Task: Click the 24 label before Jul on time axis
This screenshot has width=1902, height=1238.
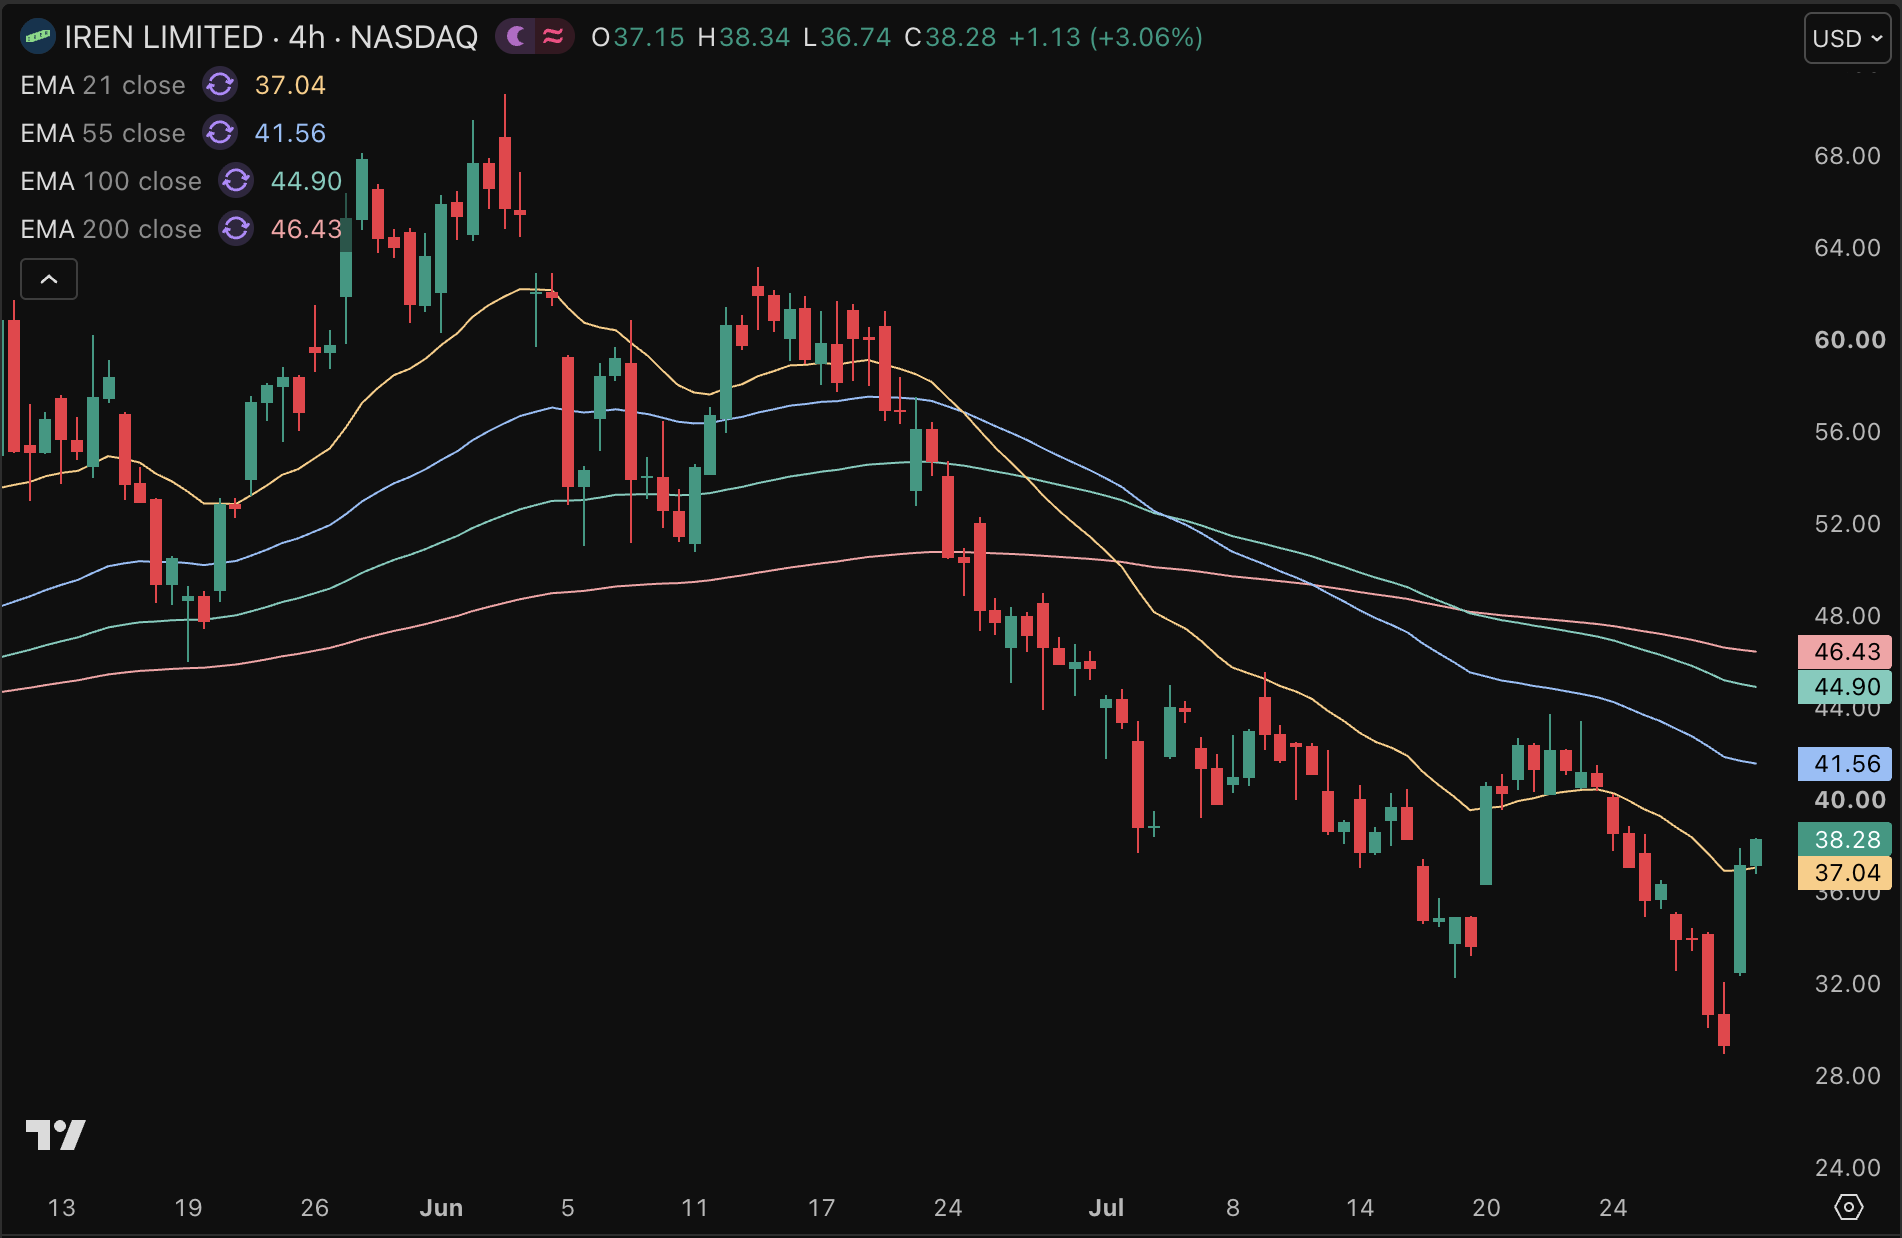Action: point(948,1207)
